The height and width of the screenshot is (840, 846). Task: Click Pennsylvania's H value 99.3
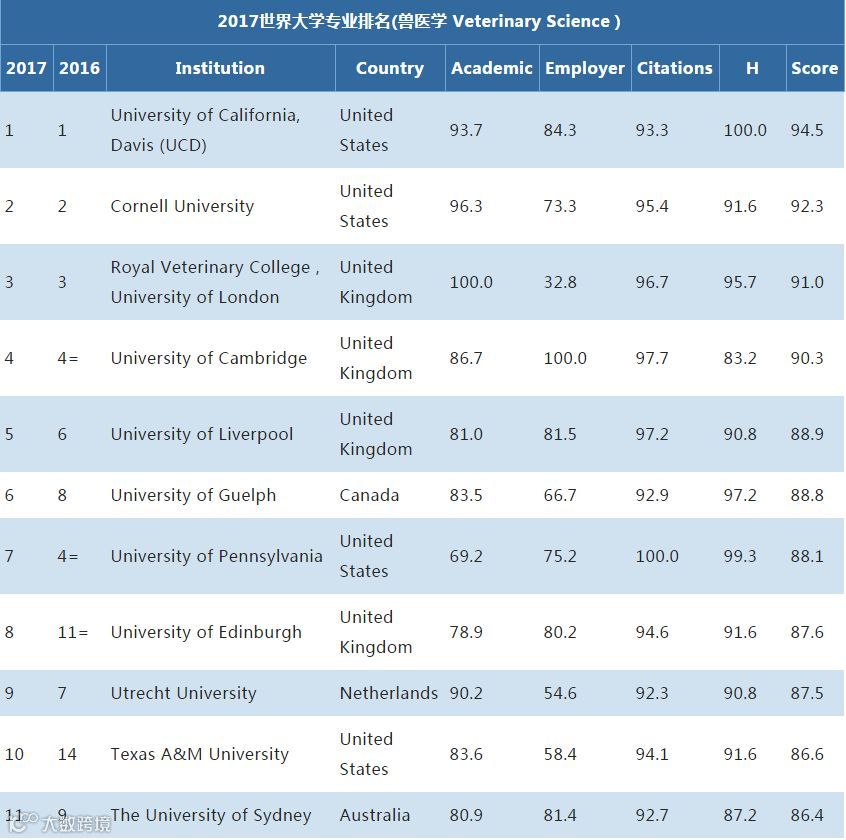point(740,556)
